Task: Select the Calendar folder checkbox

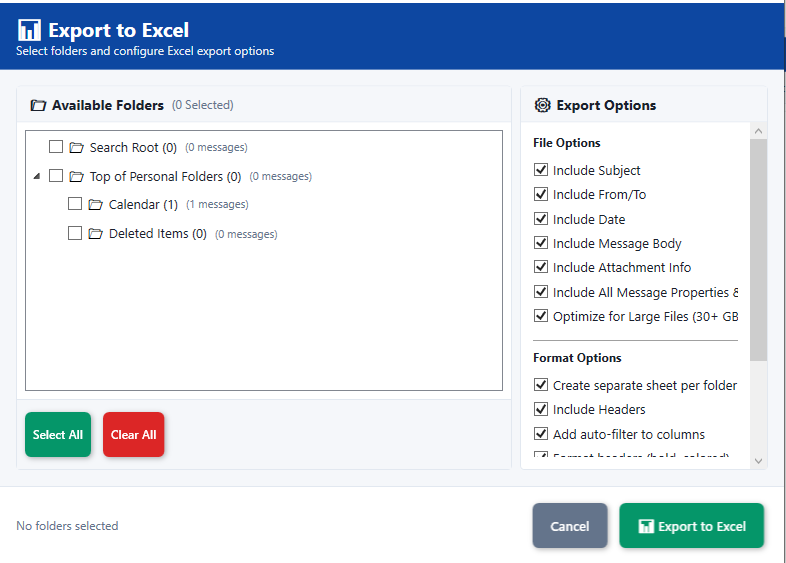Action: click(75, 204)
